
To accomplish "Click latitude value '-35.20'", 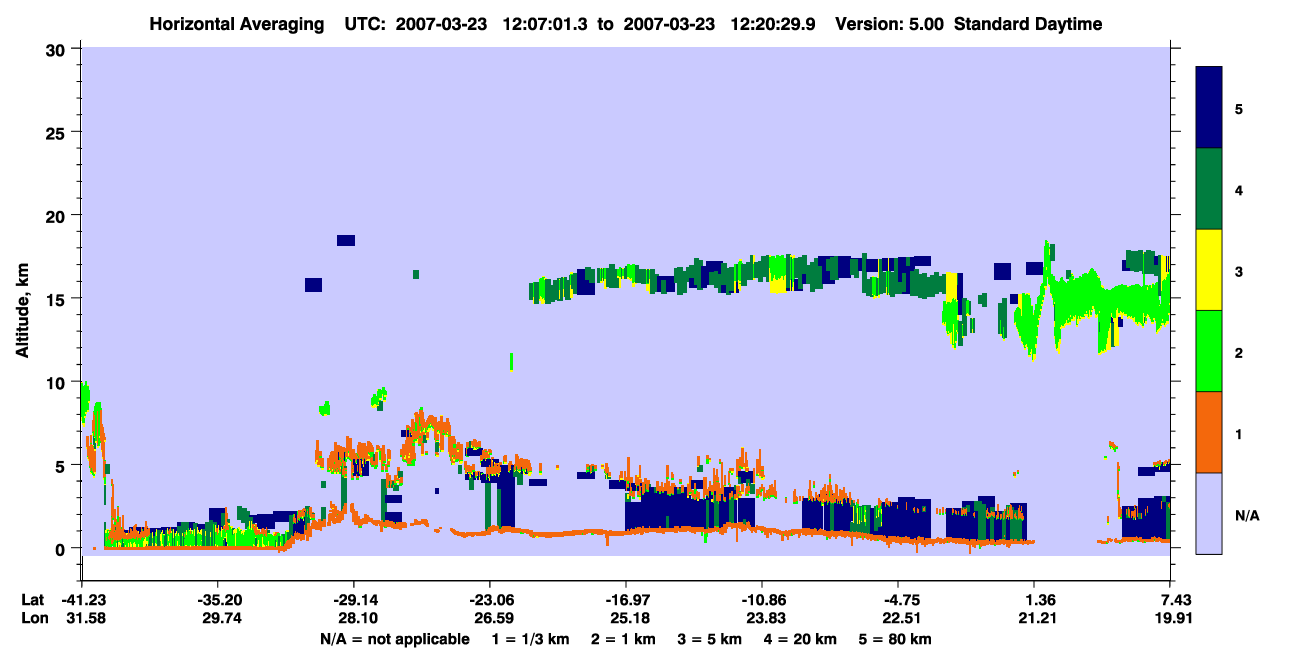I will point(218,601).
